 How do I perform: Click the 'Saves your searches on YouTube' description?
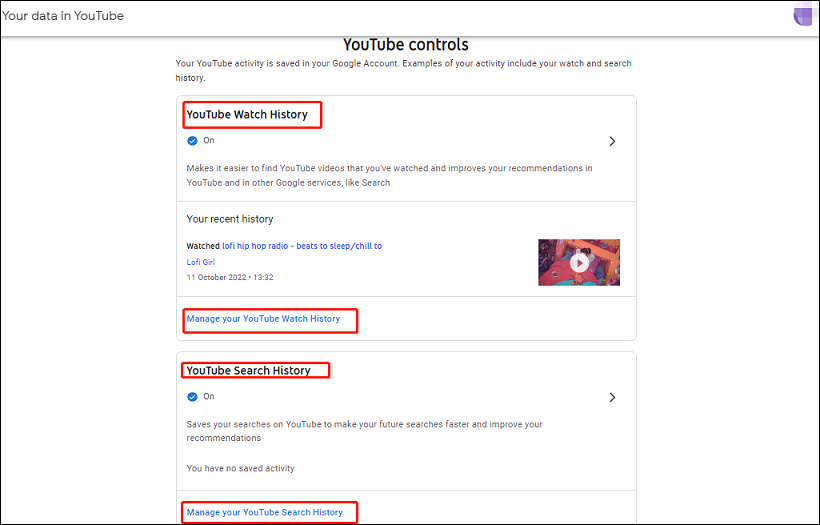[x=365, y=431]
